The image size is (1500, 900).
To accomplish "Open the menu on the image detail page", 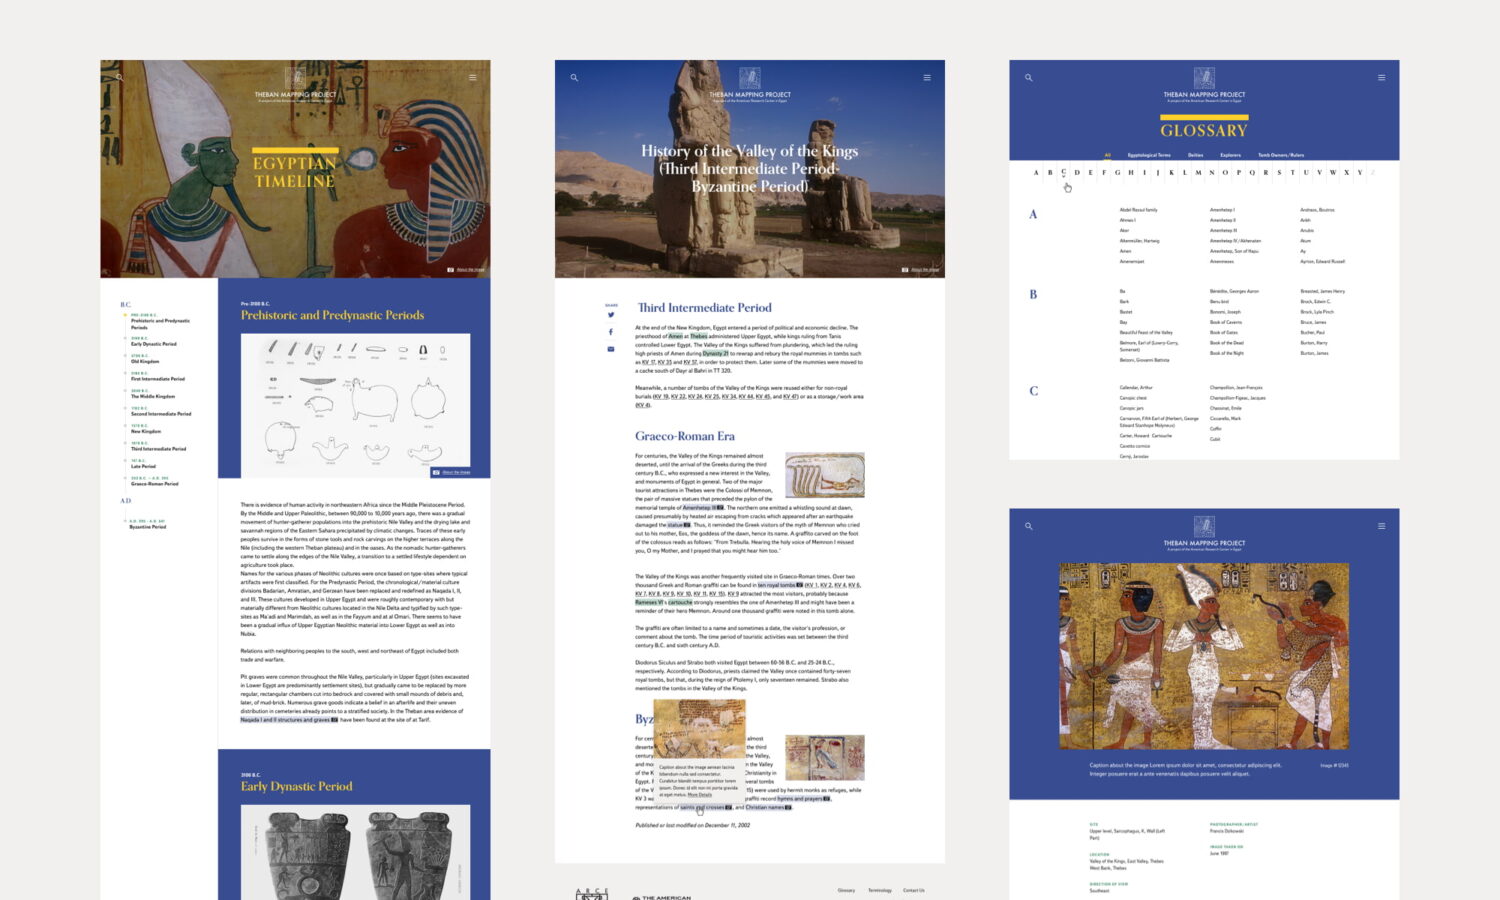I will pos(1382,525).
